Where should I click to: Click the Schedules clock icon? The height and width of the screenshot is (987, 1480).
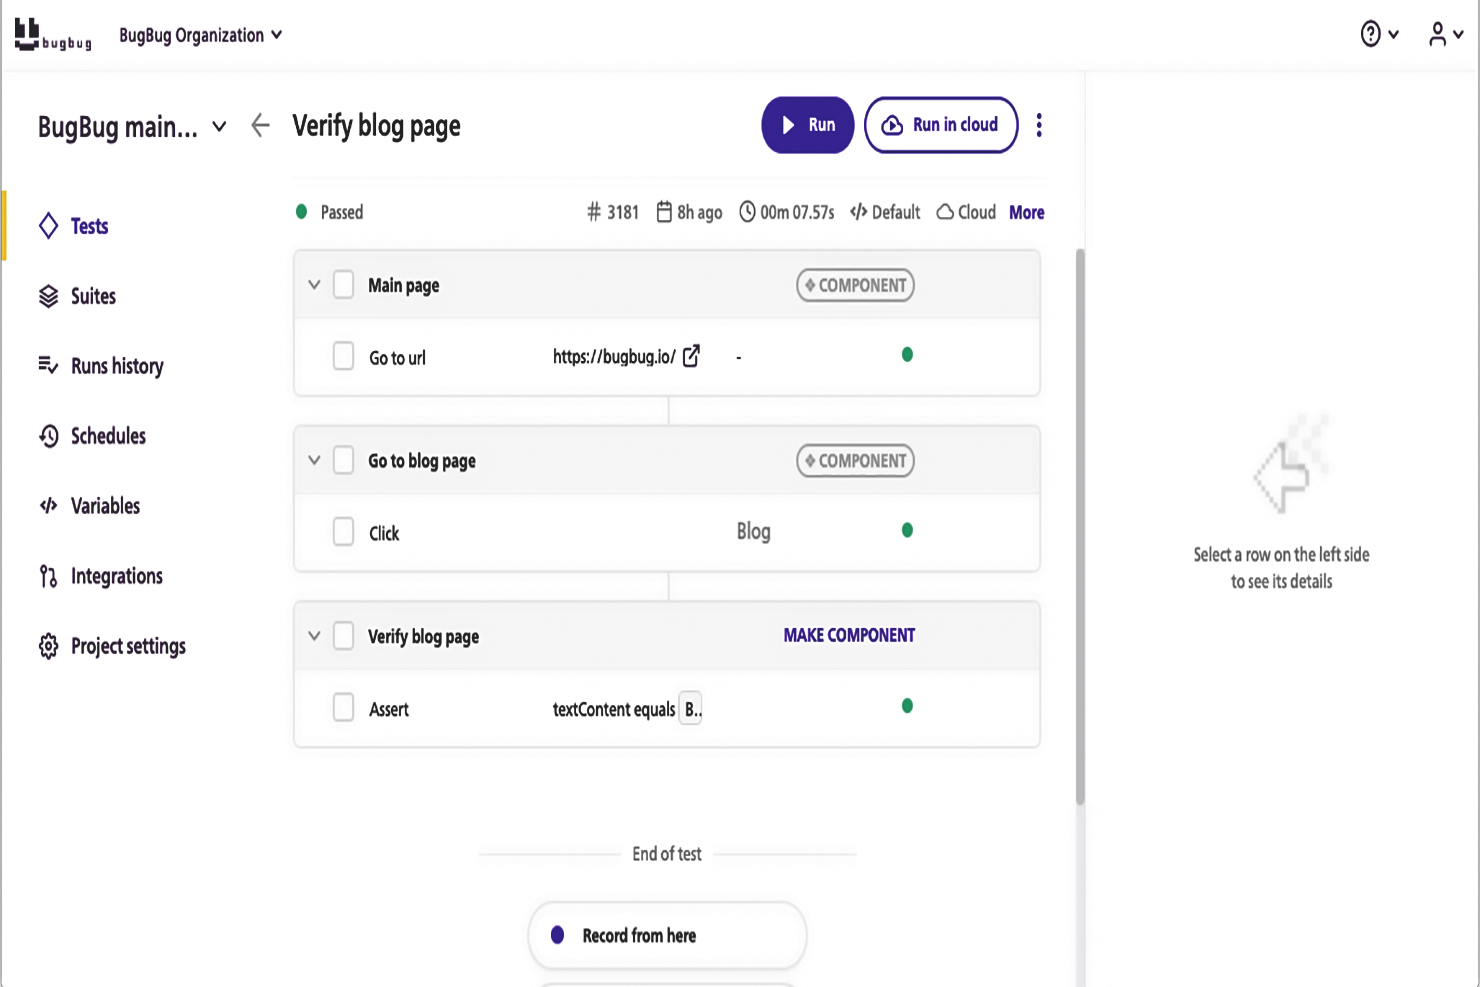48,436
